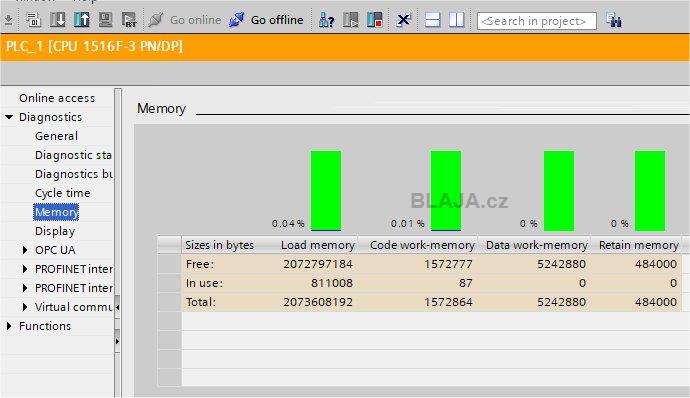Click the Compile icon in toolbar
Screen dimensions: 690x398
pos(33,20)
